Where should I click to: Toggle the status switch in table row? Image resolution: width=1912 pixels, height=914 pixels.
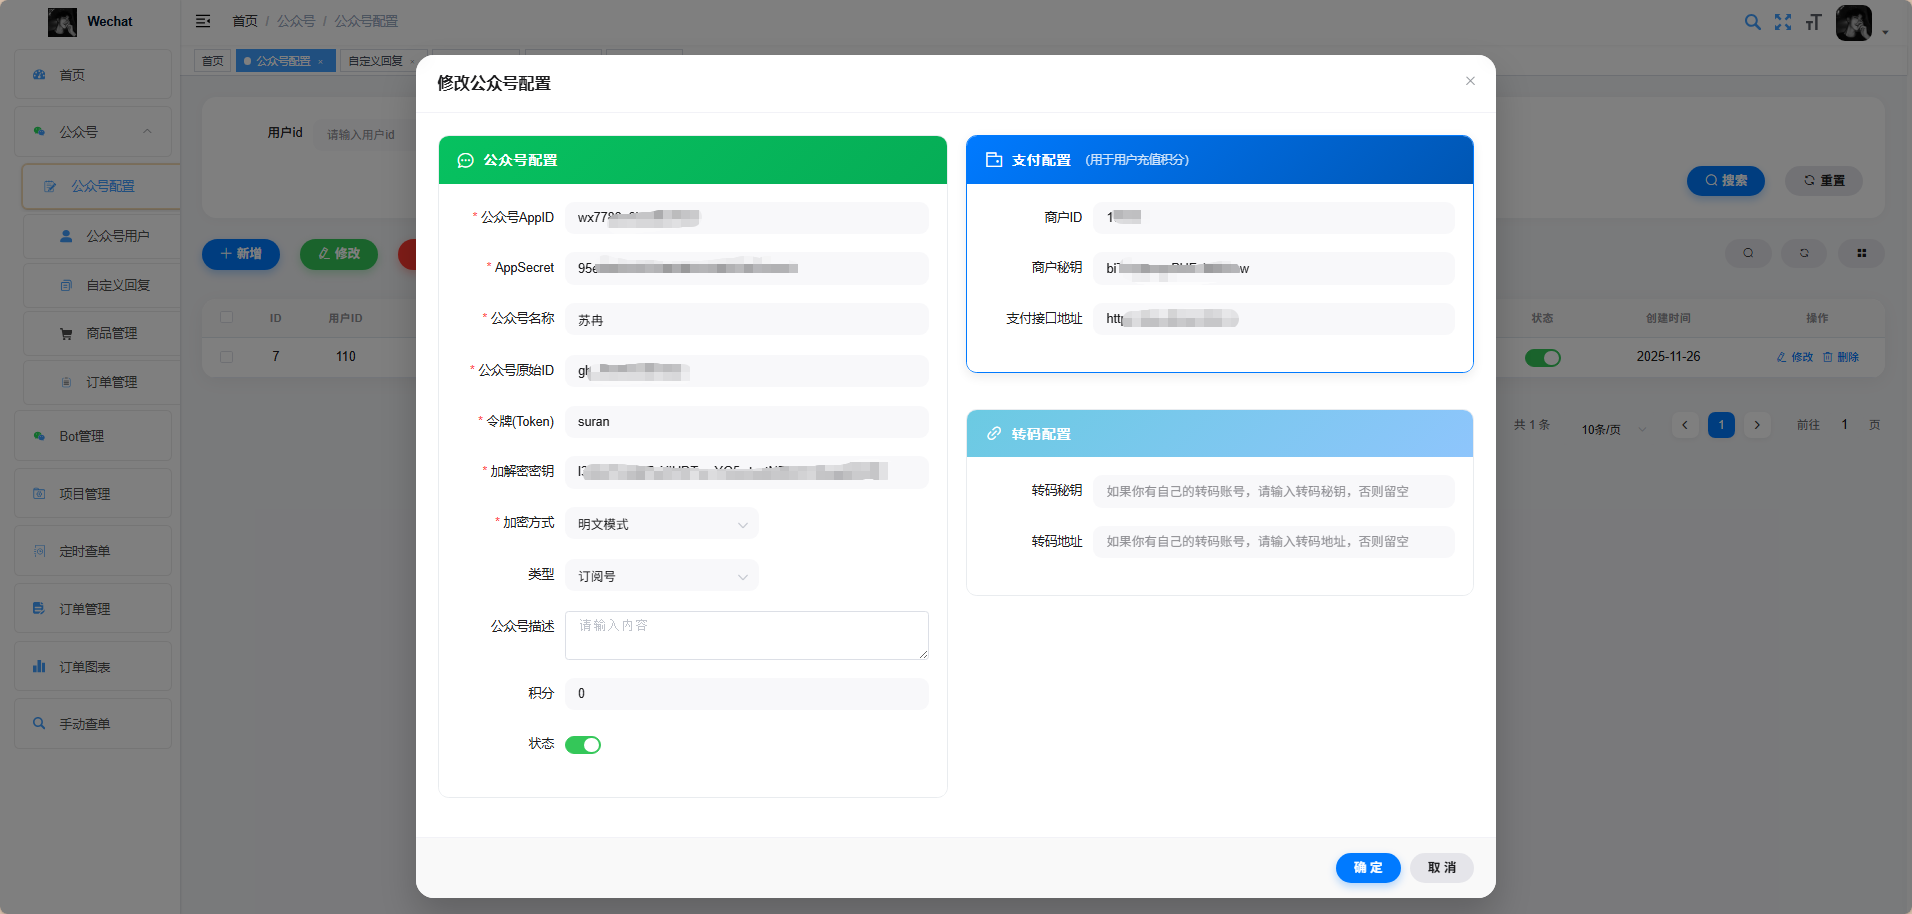1542,357
